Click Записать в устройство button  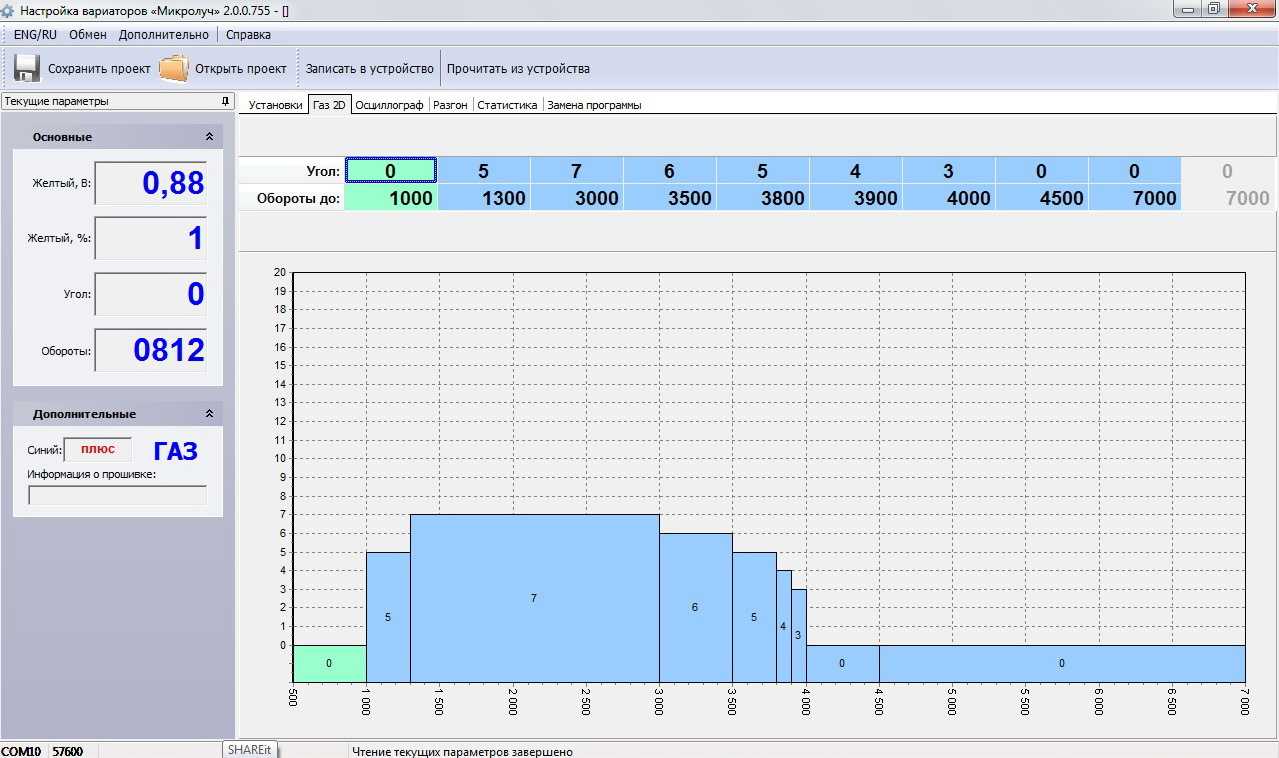pyautogui.click(x=370, y=69)
